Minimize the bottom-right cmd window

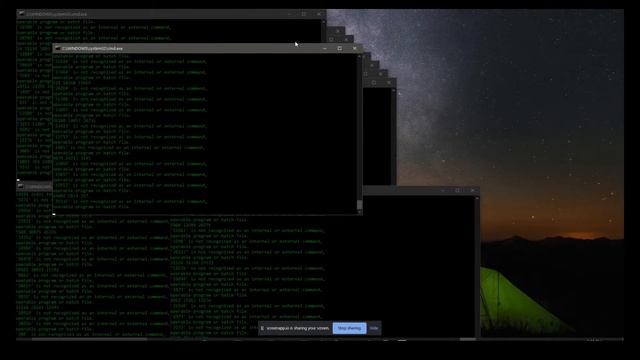click(x=443, y=191)
